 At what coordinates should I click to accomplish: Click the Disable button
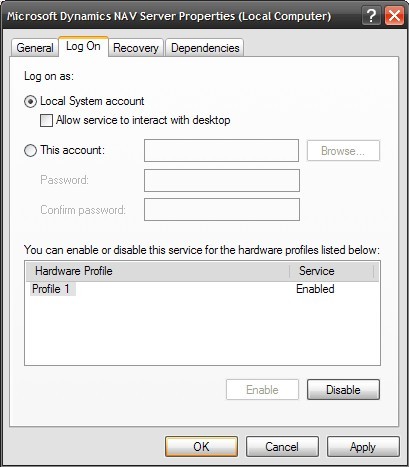click(x=343, y=390)
